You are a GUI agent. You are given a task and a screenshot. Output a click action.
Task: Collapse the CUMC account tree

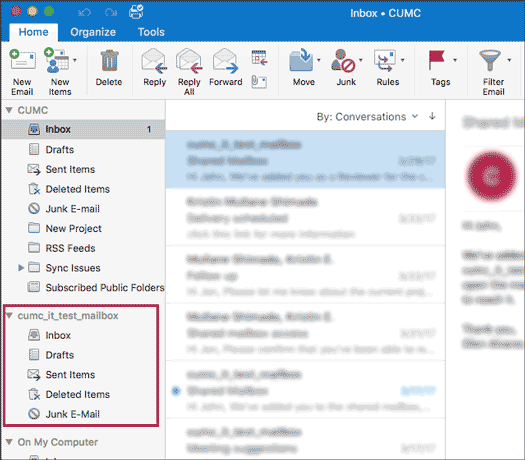click(x=9, y=110)
